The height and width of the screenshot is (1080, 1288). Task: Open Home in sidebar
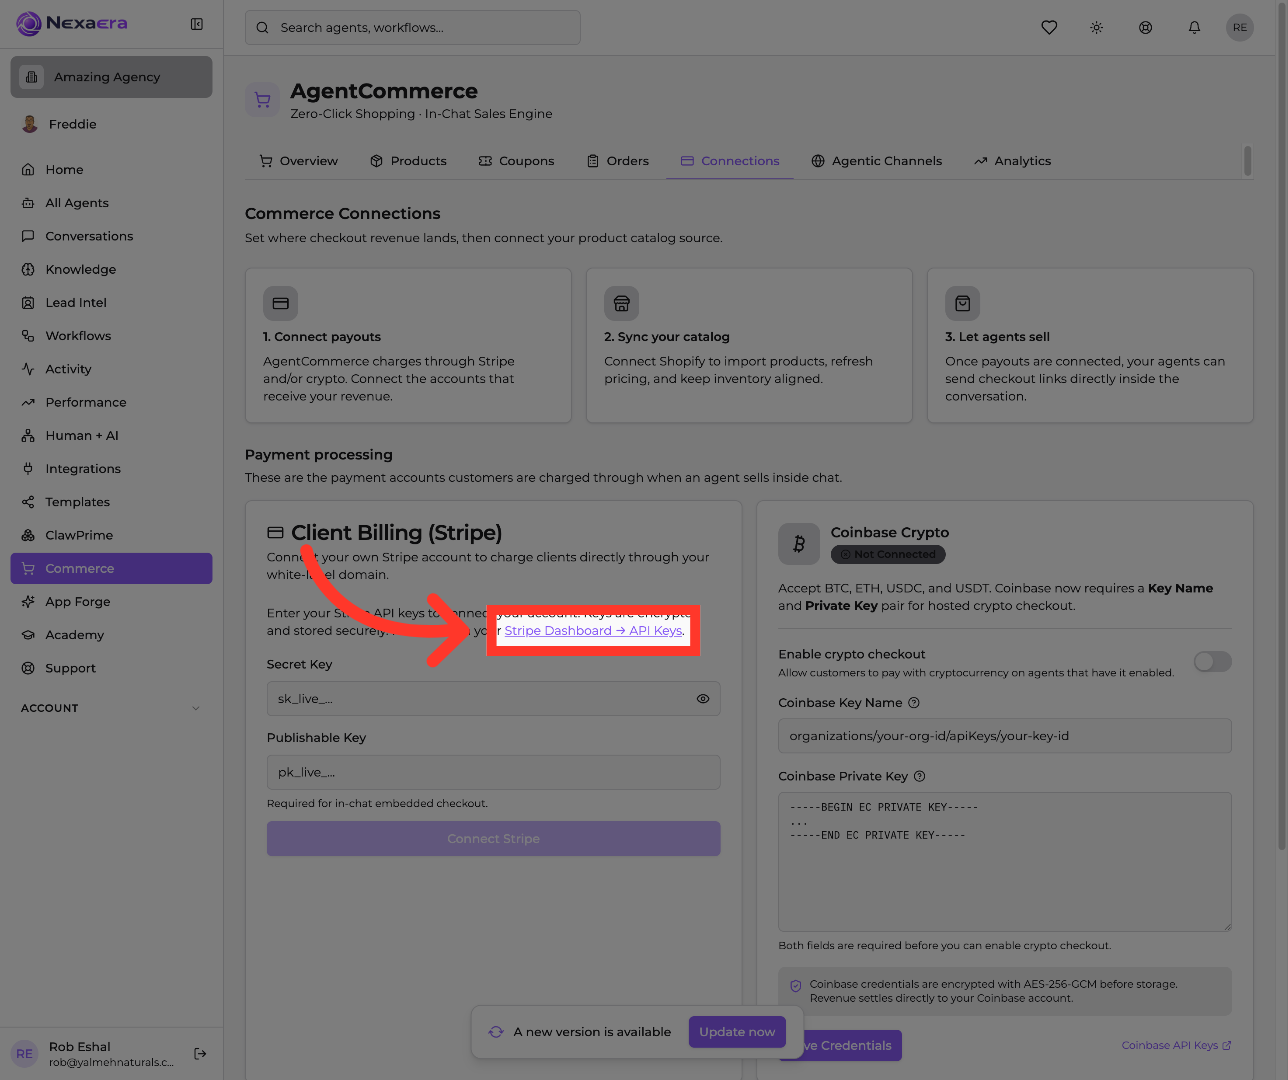tap(111, 170)
